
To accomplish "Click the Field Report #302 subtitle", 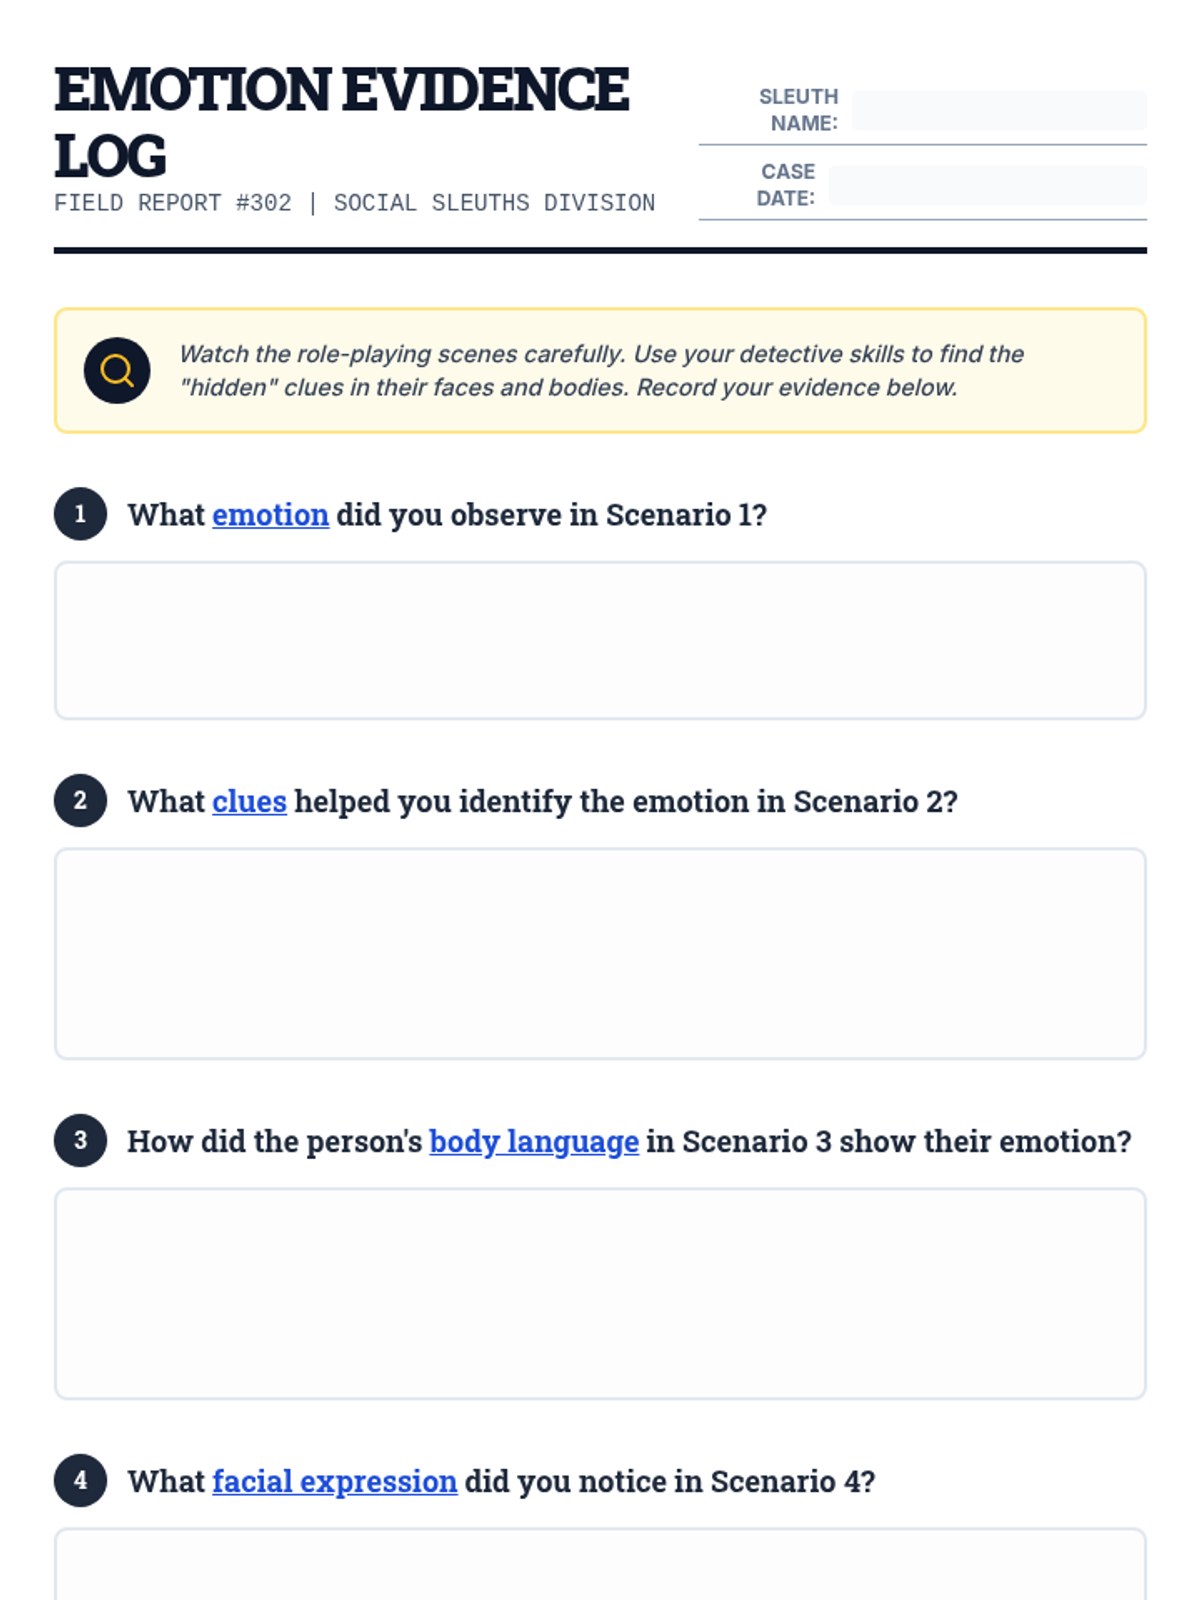I will (x=355, y=203).
